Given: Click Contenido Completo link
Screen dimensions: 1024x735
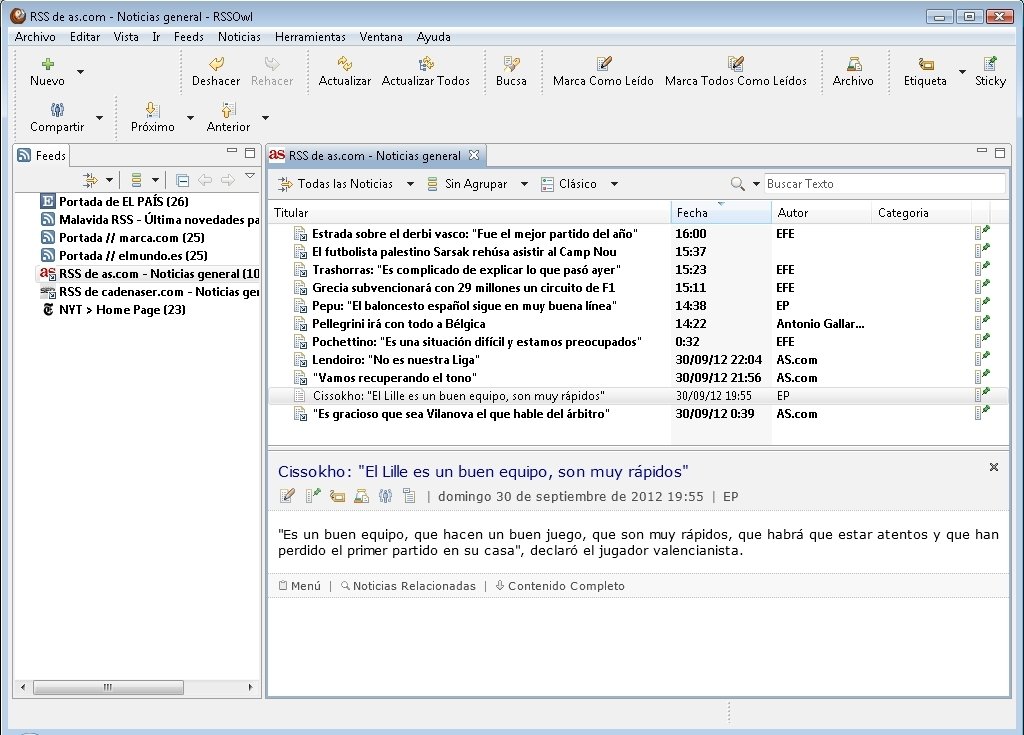Looking at the screenshot, I should click(x=560, y=586).
